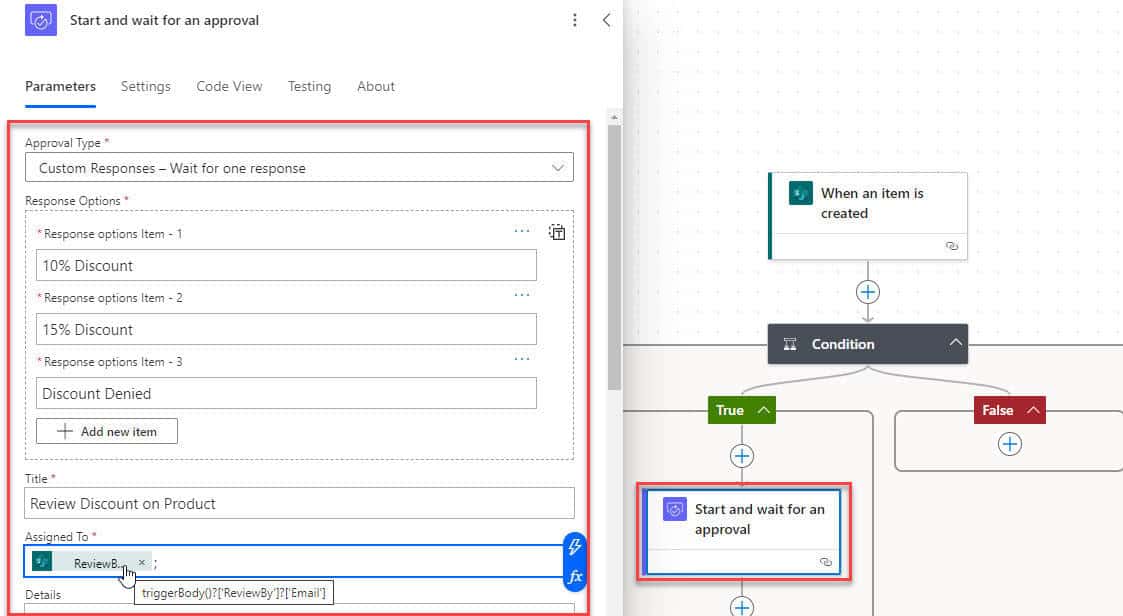Click the Response Options label
The width and height of the screenshot is (1123, 616).
(x=72, y=201)
